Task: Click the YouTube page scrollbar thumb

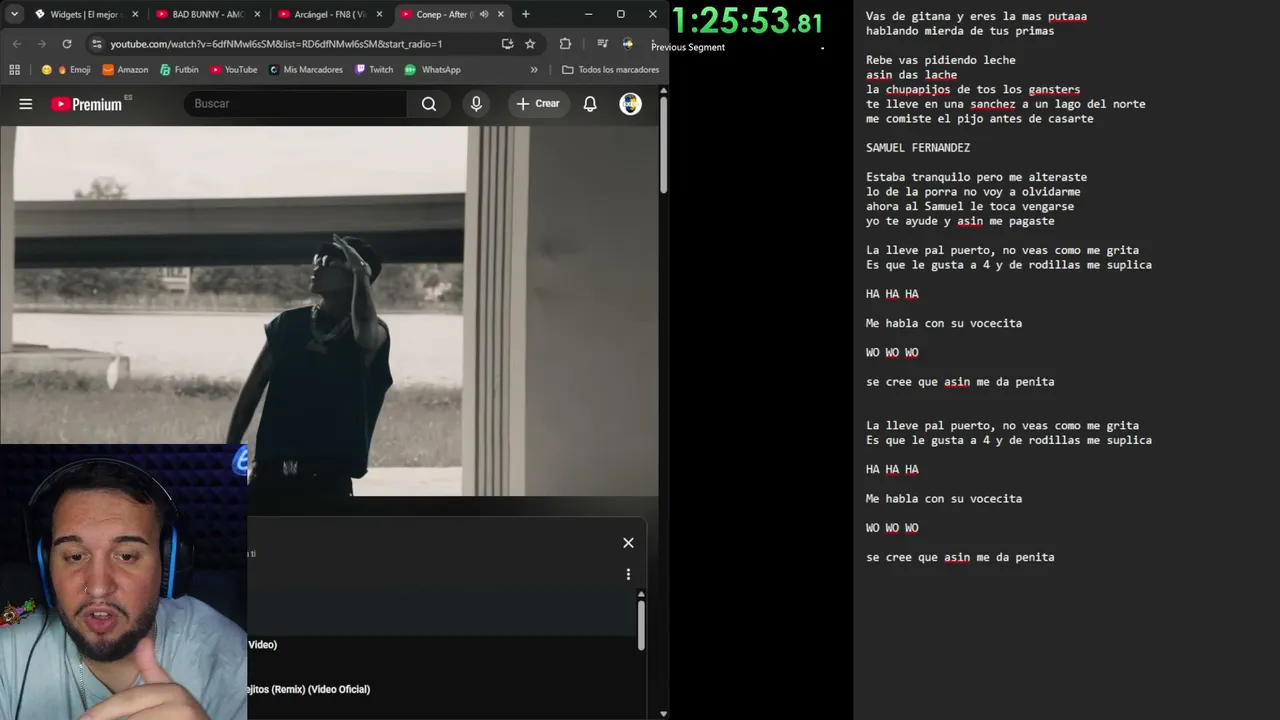Action: click(663, 145)
